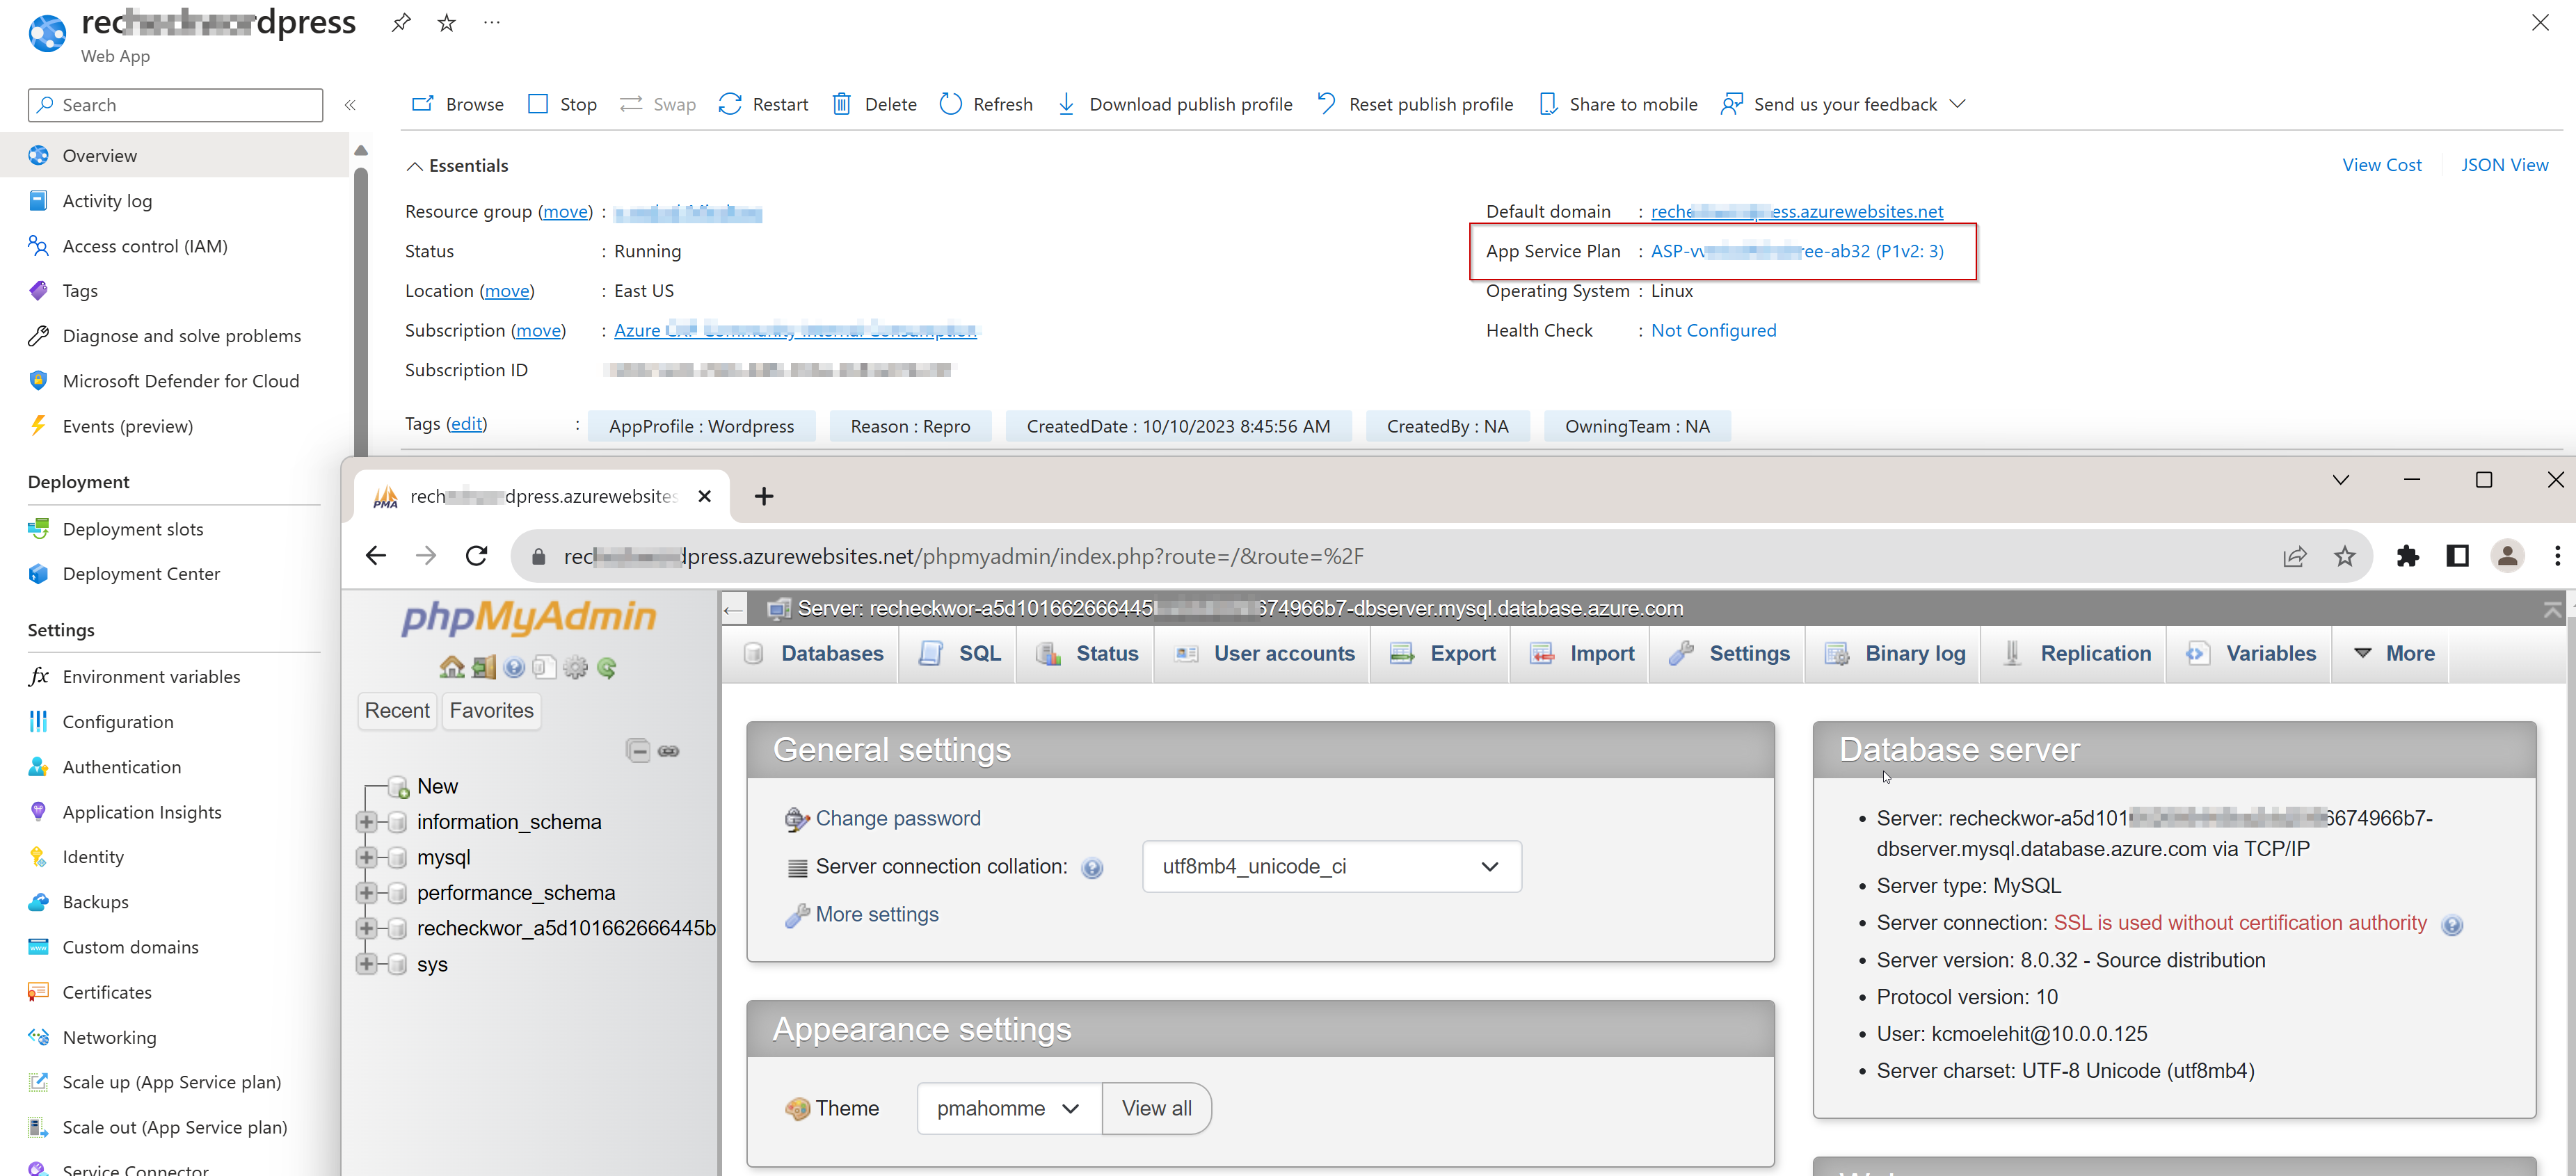Collapse phpMyAdmin top menu arrow
Image resolution: width=2576 pixels, height=1176 pixels.
coord(2552,609)
